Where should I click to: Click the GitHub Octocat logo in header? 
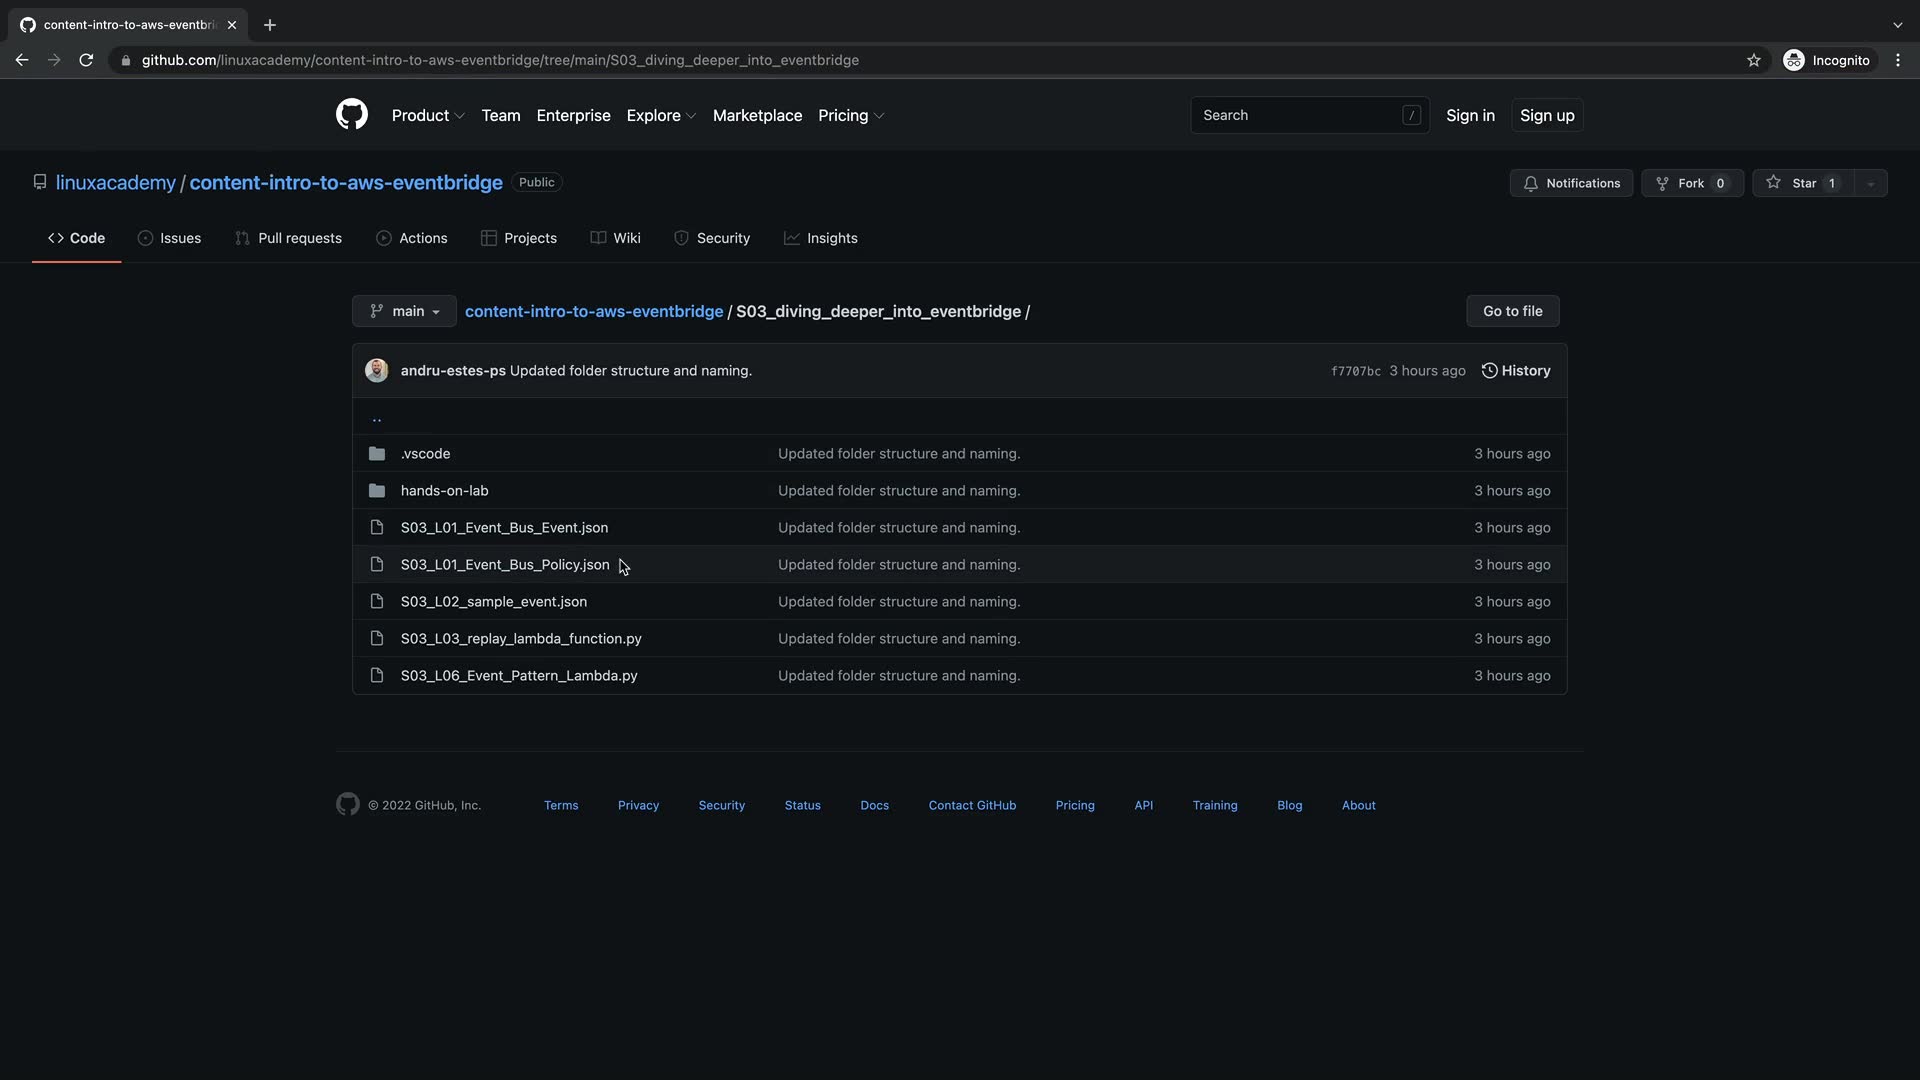(351, 115)
